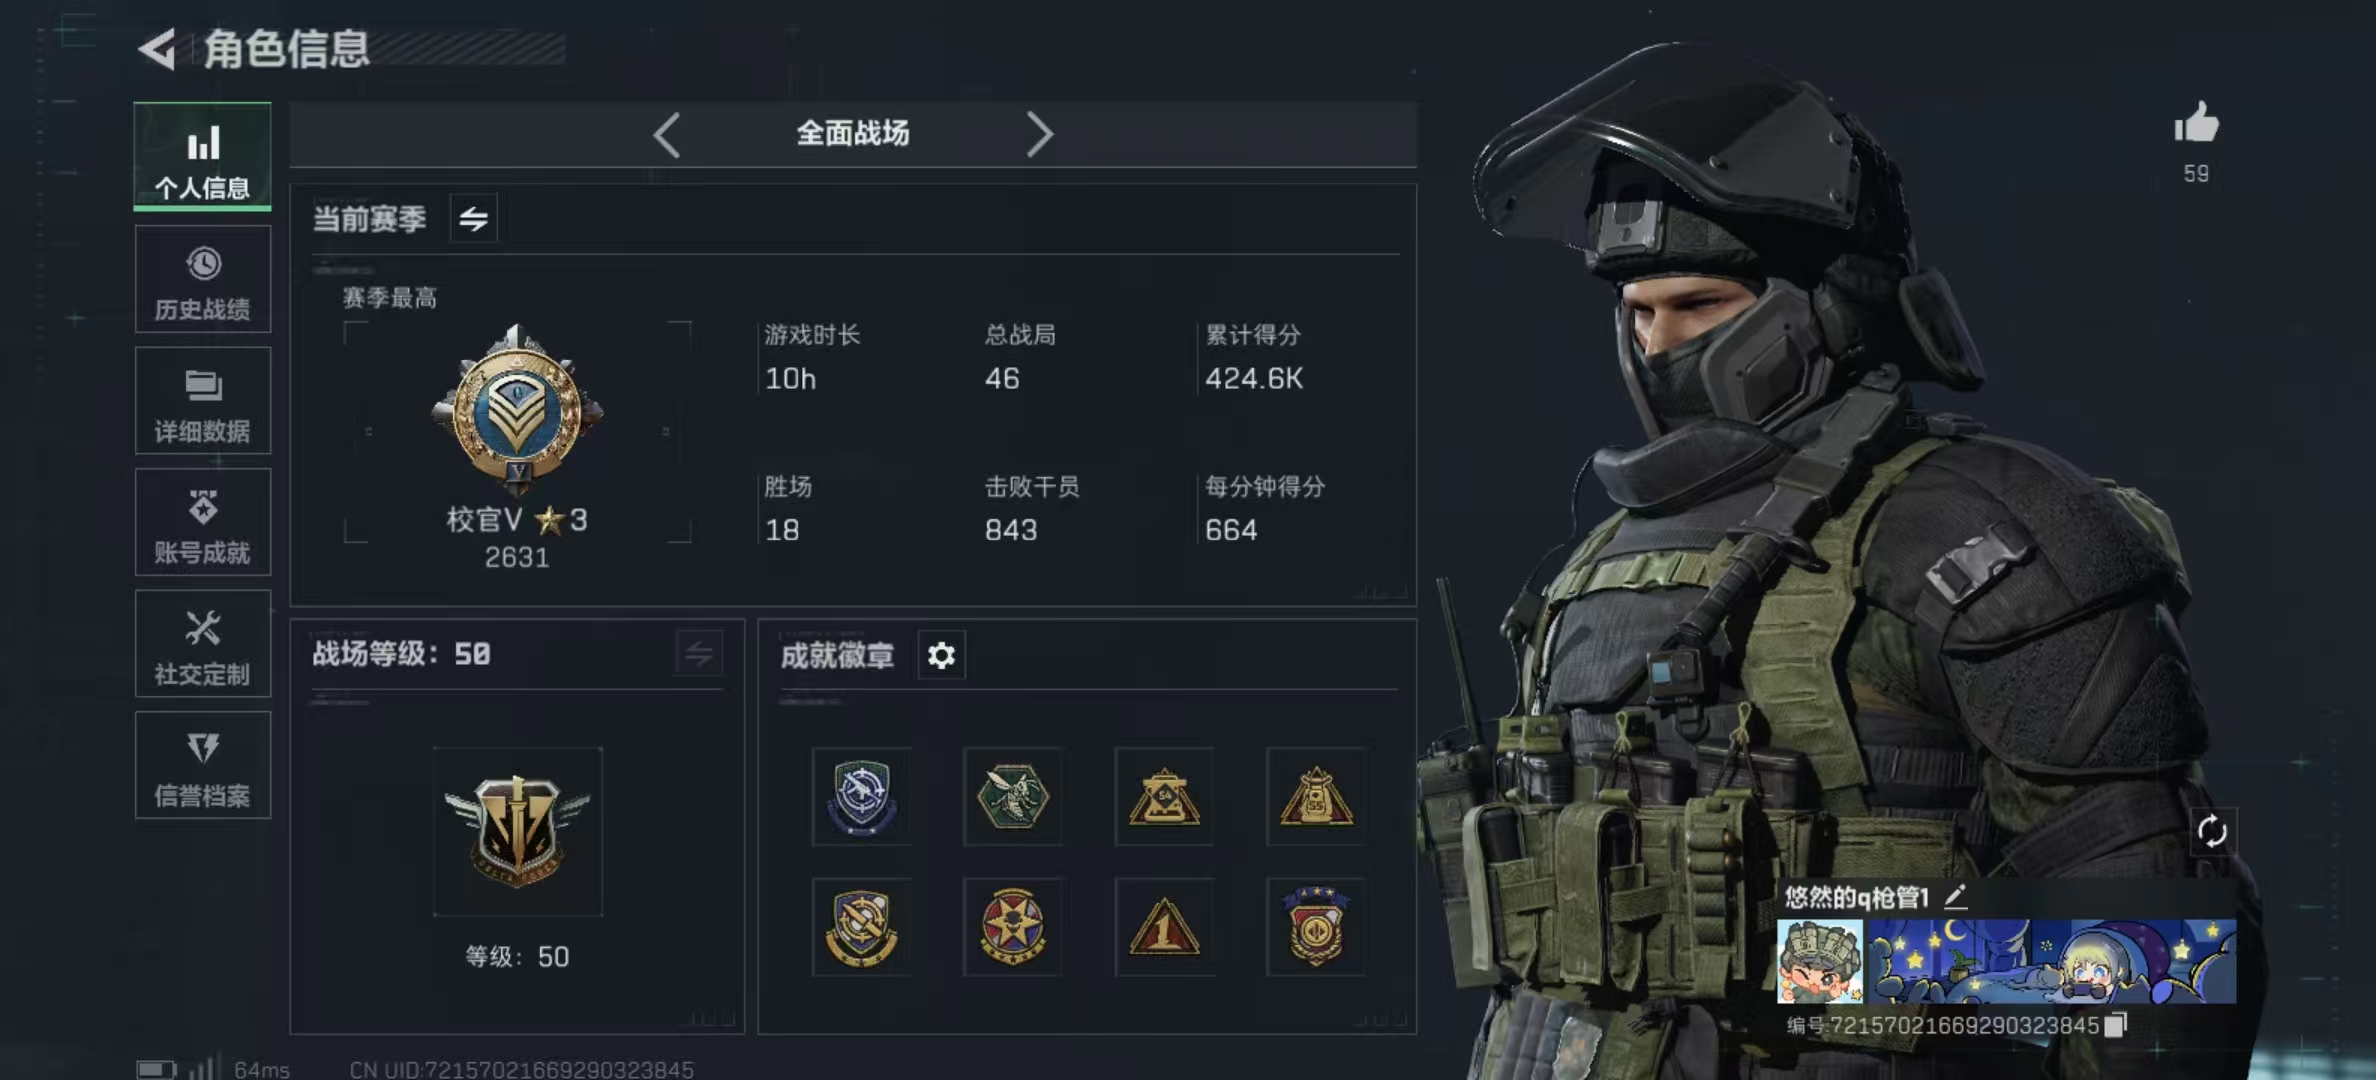
Task: Select the red triangle number 1 badge
Action: (x=1164, y=927)
